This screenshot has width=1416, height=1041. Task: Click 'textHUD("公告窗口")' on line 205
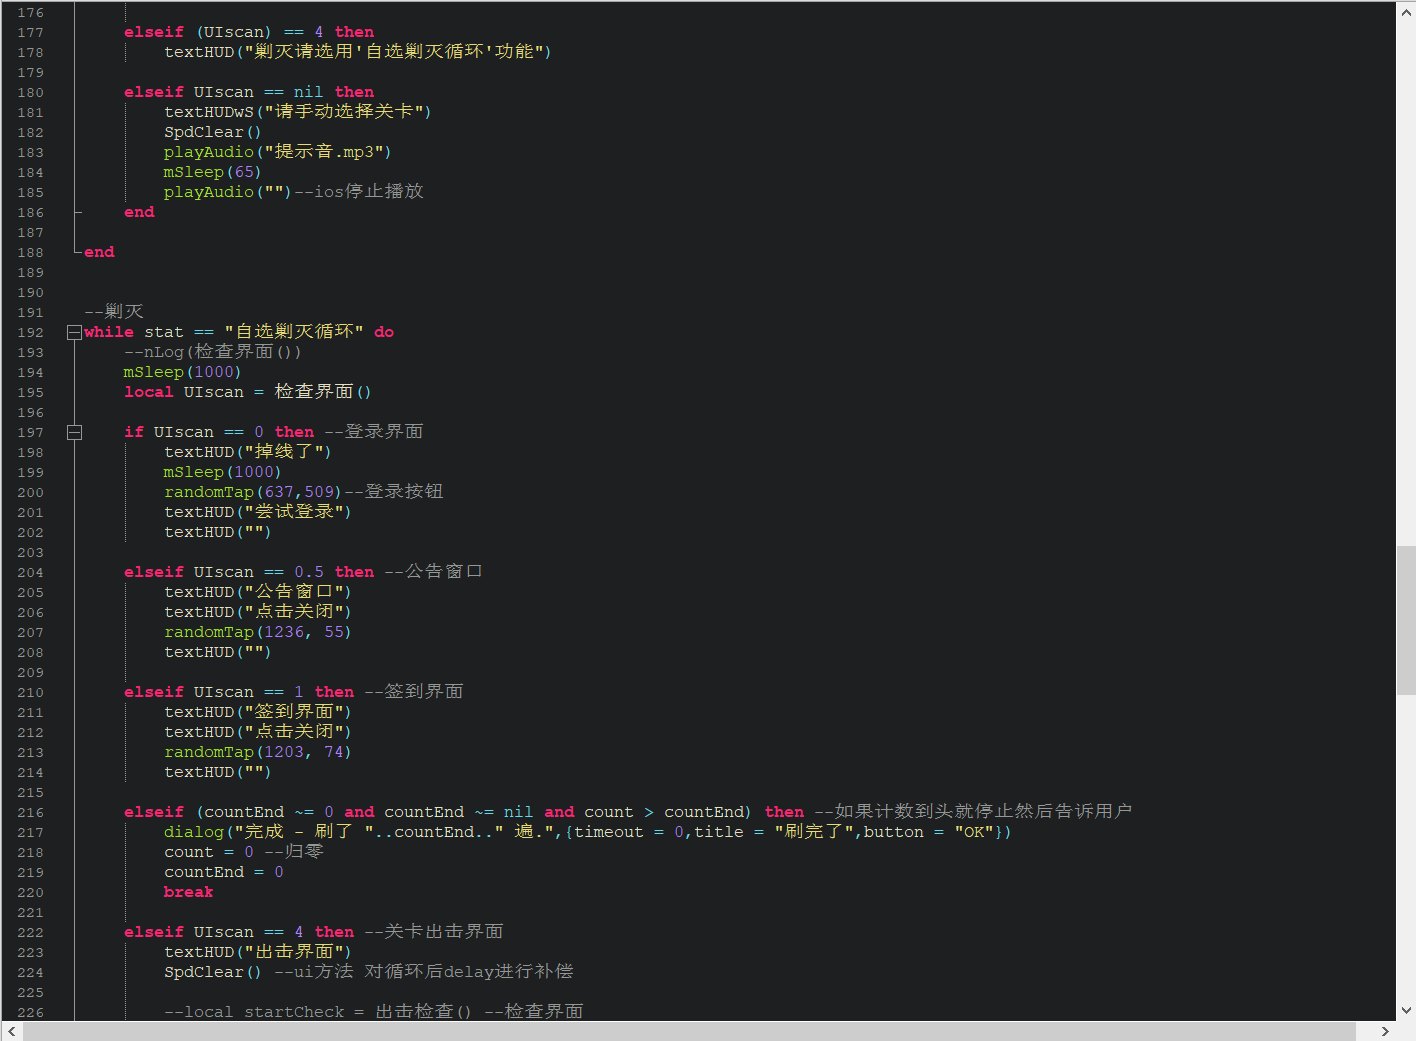(257, 592)
